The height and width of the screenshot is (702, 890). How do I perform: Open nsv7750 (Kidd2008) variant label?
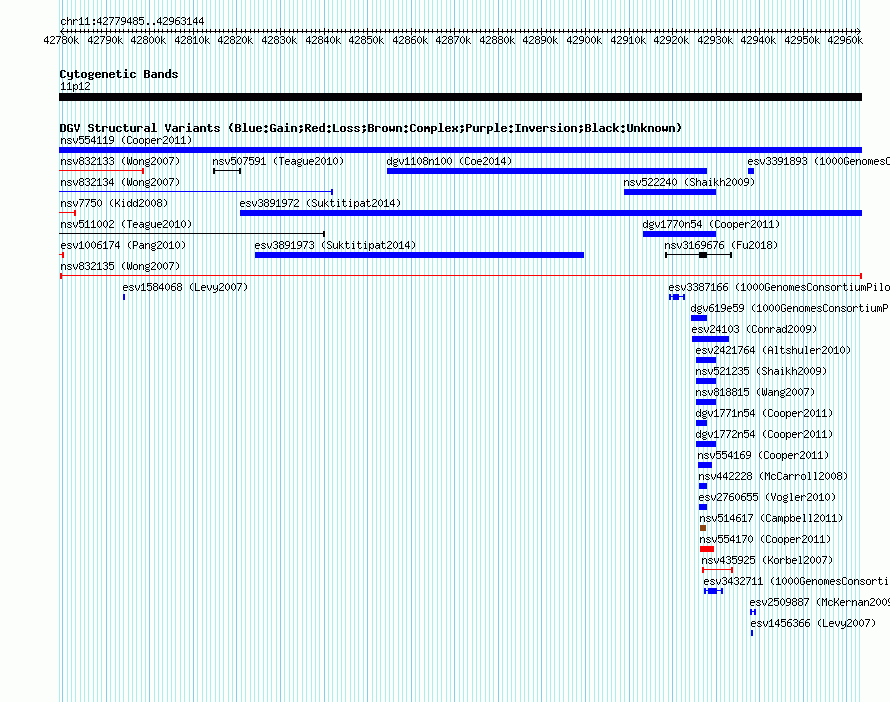pos(114,203)
